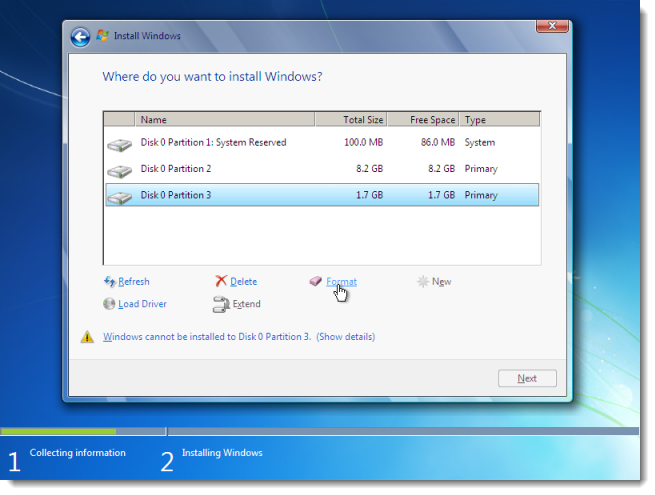655x495 pixels.
Task: Click the drive icon beside Disk 0 Partition 3
Action: coord(119,197)
